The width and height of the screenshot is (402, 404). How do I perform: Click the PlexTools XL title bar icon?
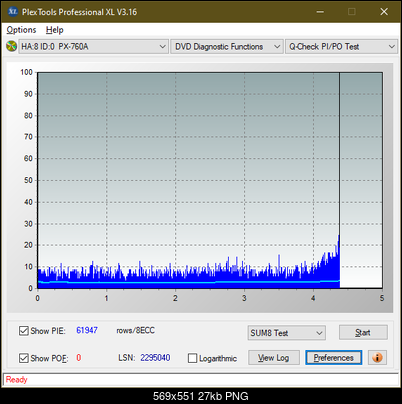tap(13, 12)
